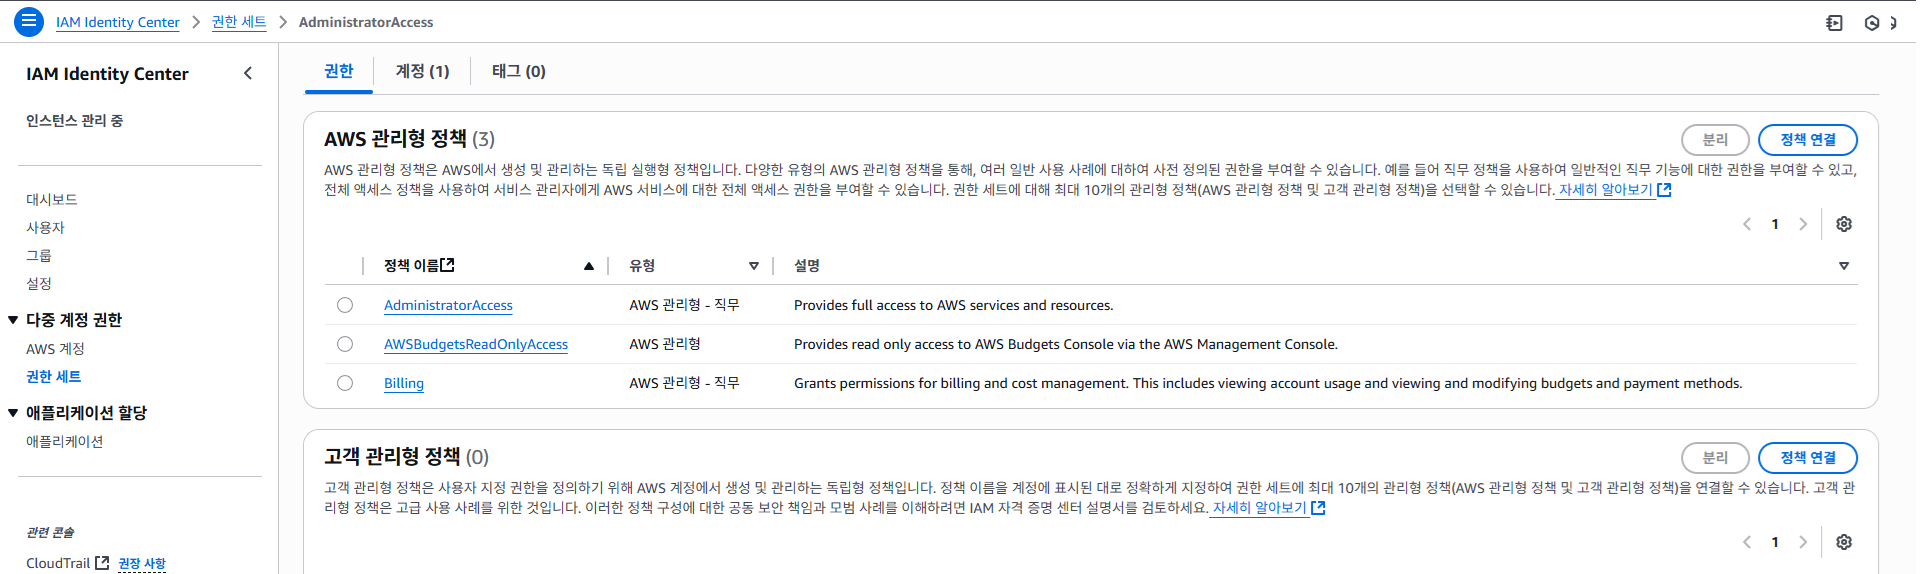
Task: Open 사용자 in sidebar
Action: click(45, 228)
